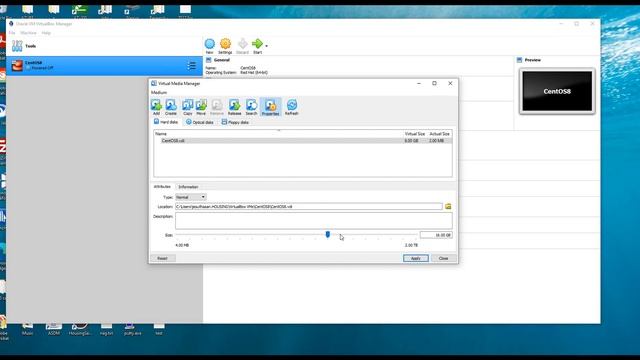Click the General section icon
This screenshot has height=360, width=640.
[209, 60]
